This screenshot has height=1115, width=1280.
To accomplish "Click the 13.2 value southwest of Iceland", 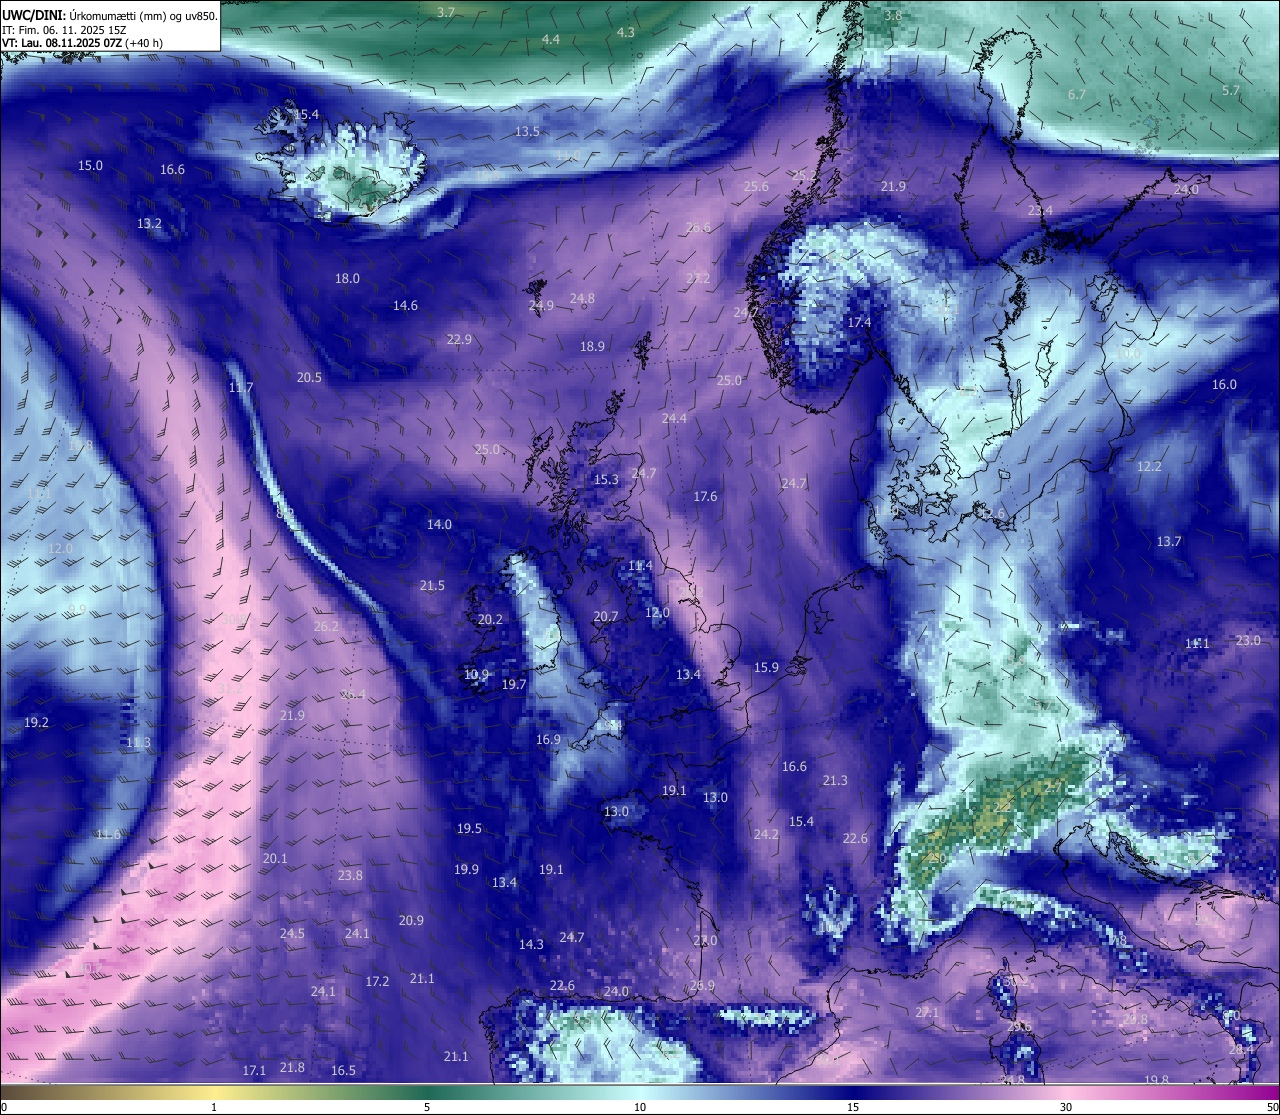I will tap(149, 224).
